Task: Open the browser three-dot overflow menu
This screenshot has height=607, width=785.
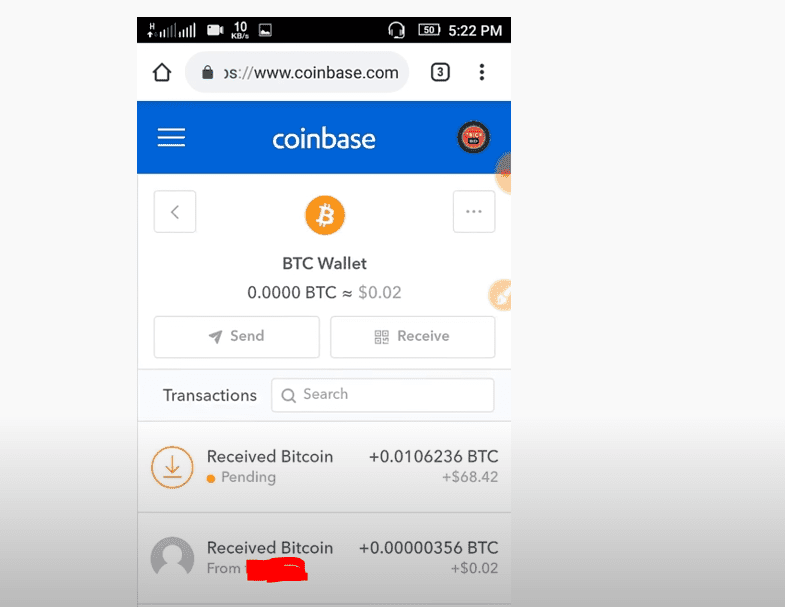Action: click(482, 72)
